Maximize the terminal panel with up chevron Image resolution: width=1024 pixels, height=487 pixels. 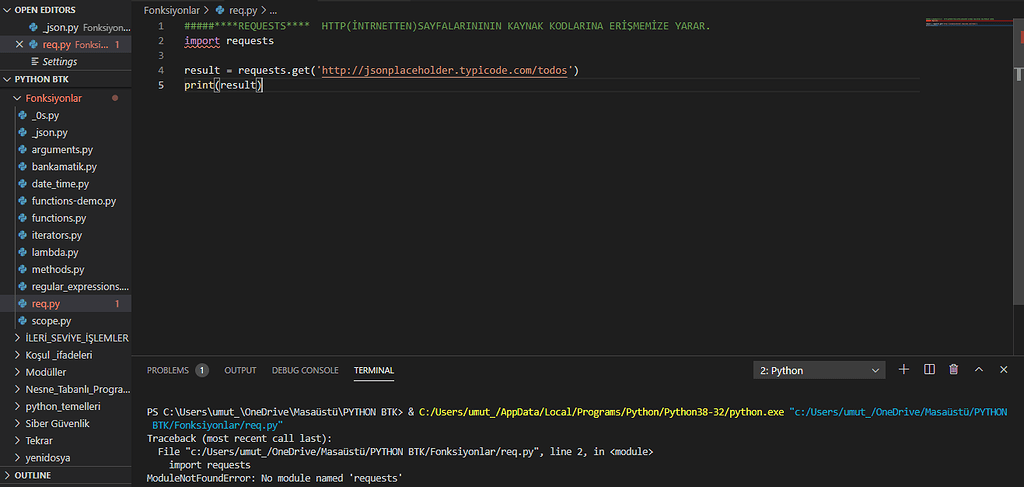pos(979,370)
